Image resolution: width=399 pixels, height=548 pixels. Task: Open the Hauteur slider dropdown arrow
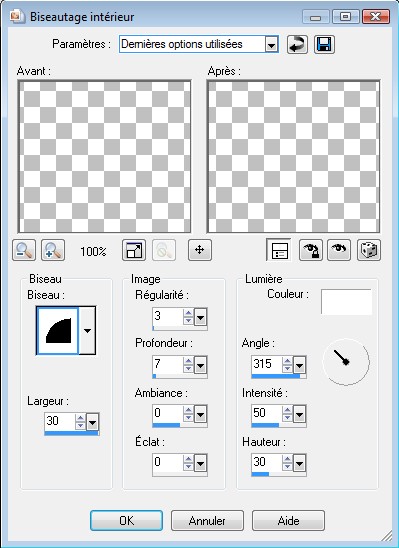point(299,464)
